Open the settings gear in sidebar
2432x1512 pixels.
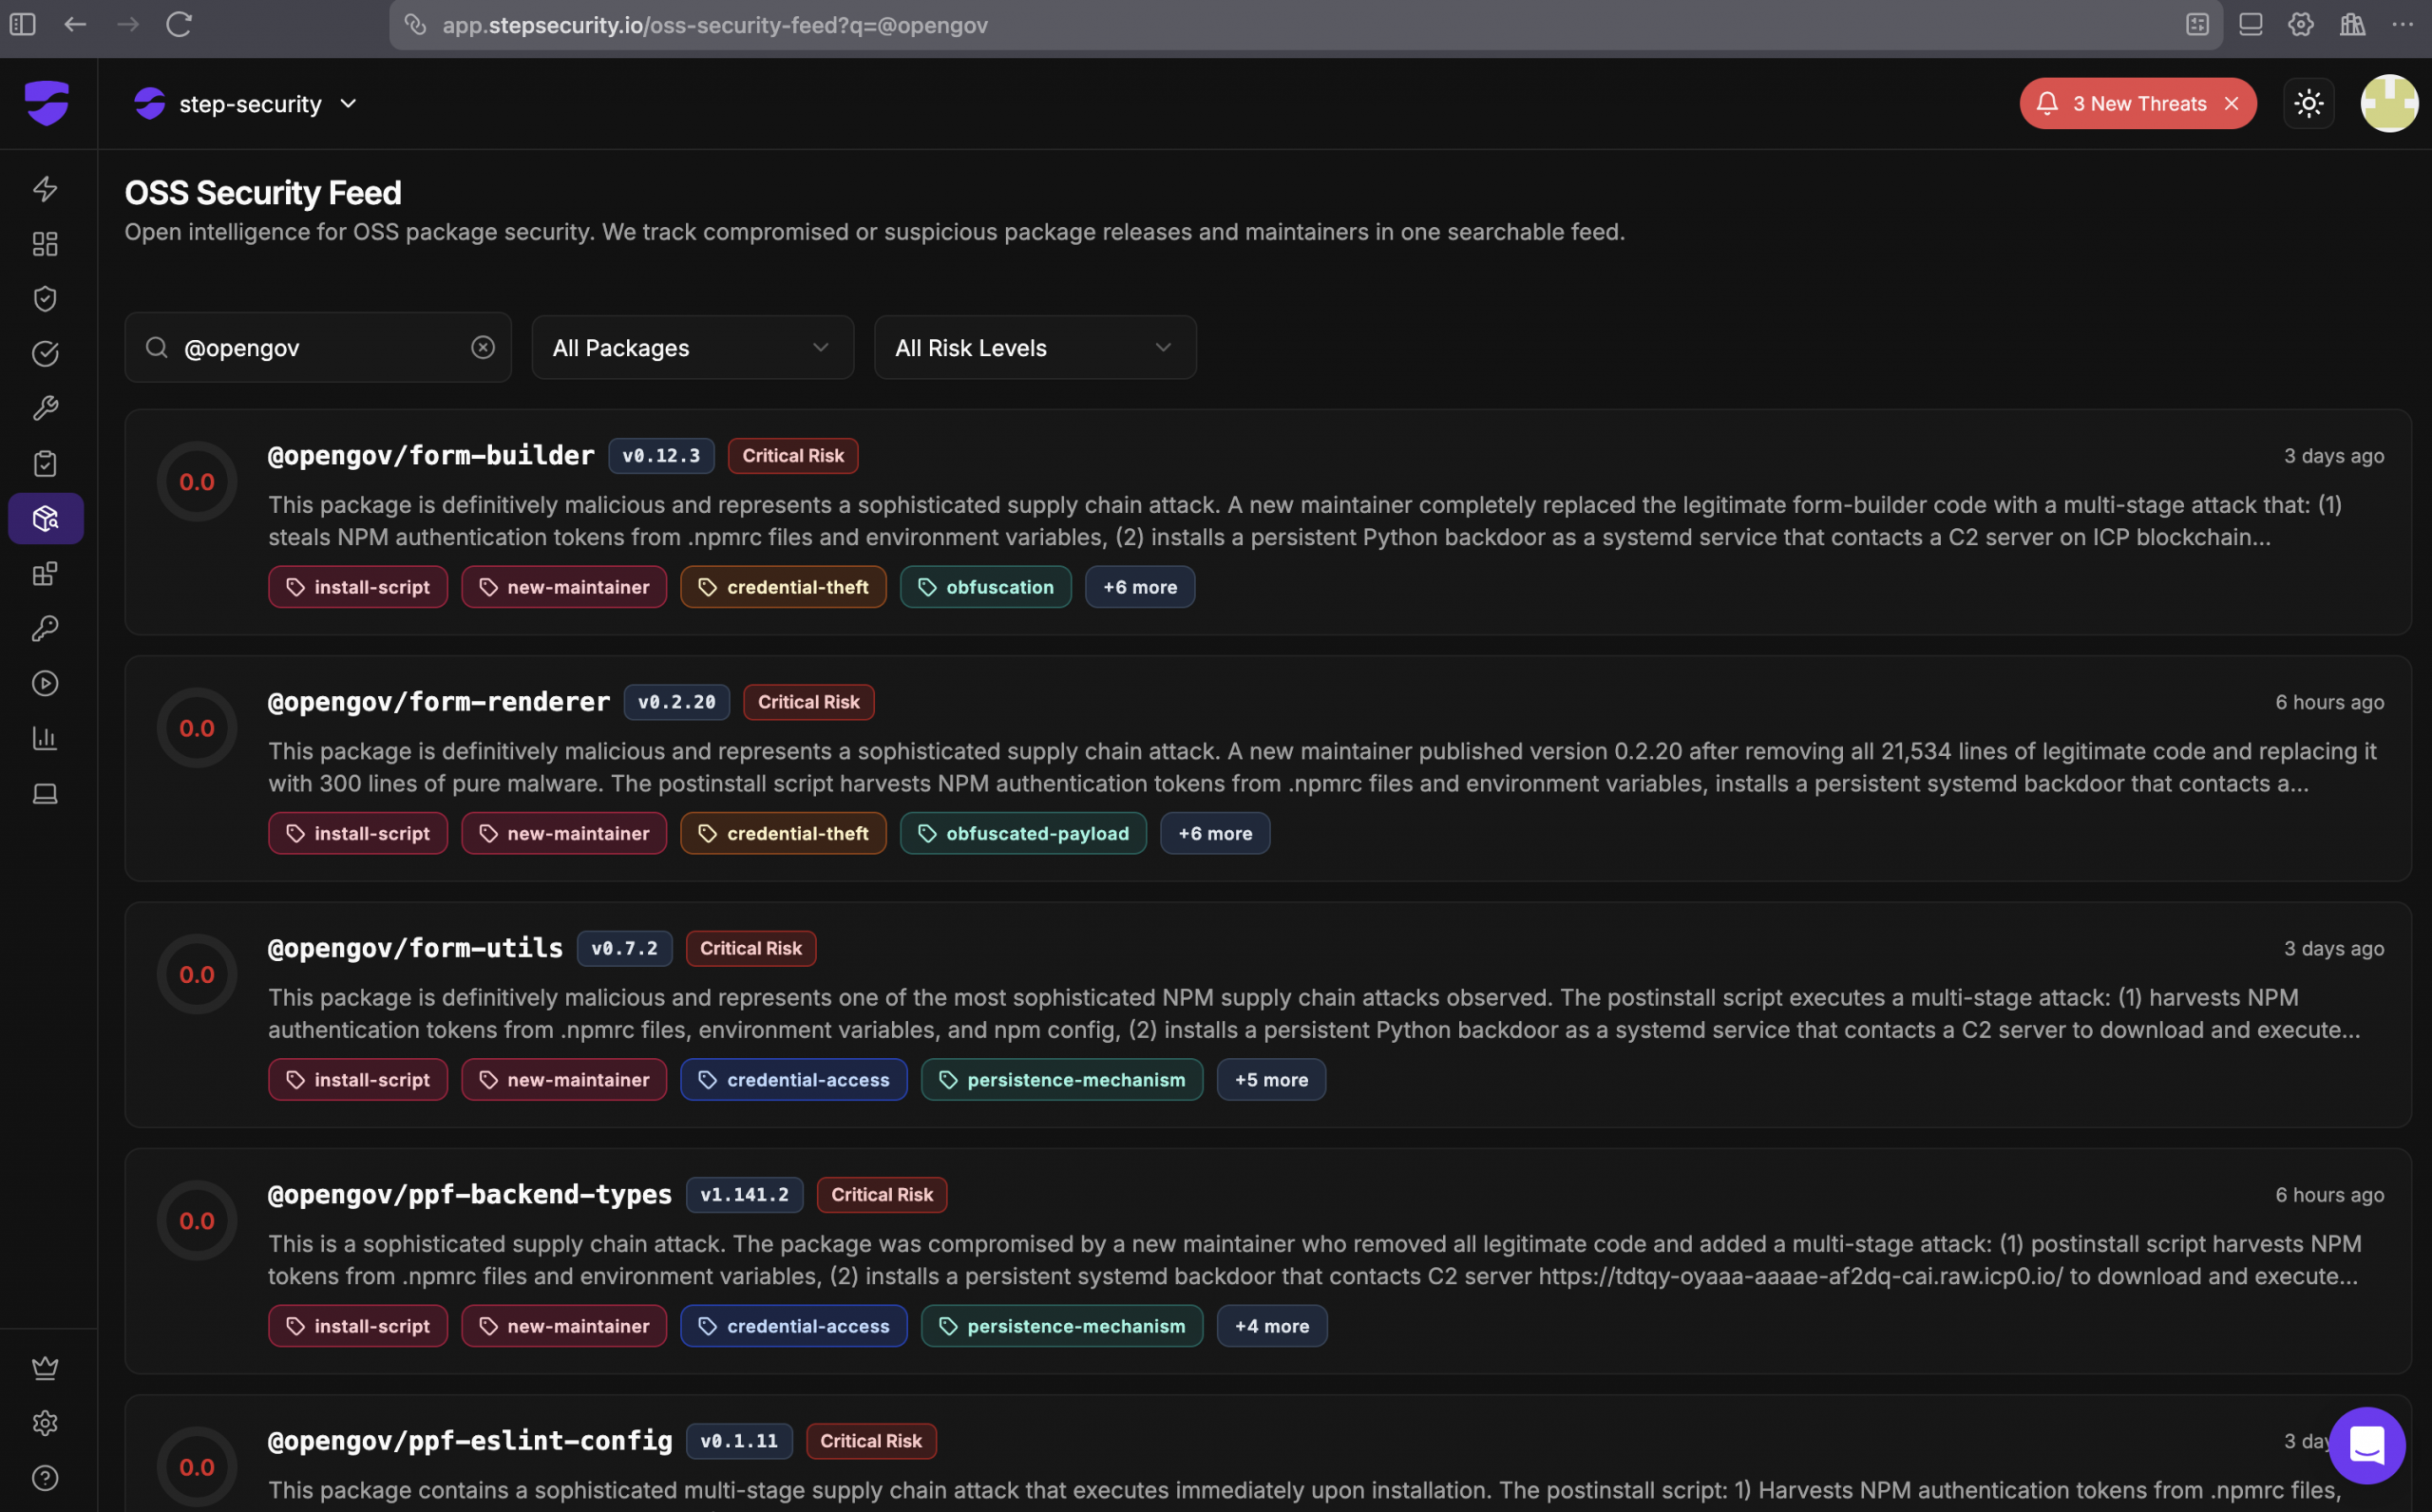tap(45, 1423)
